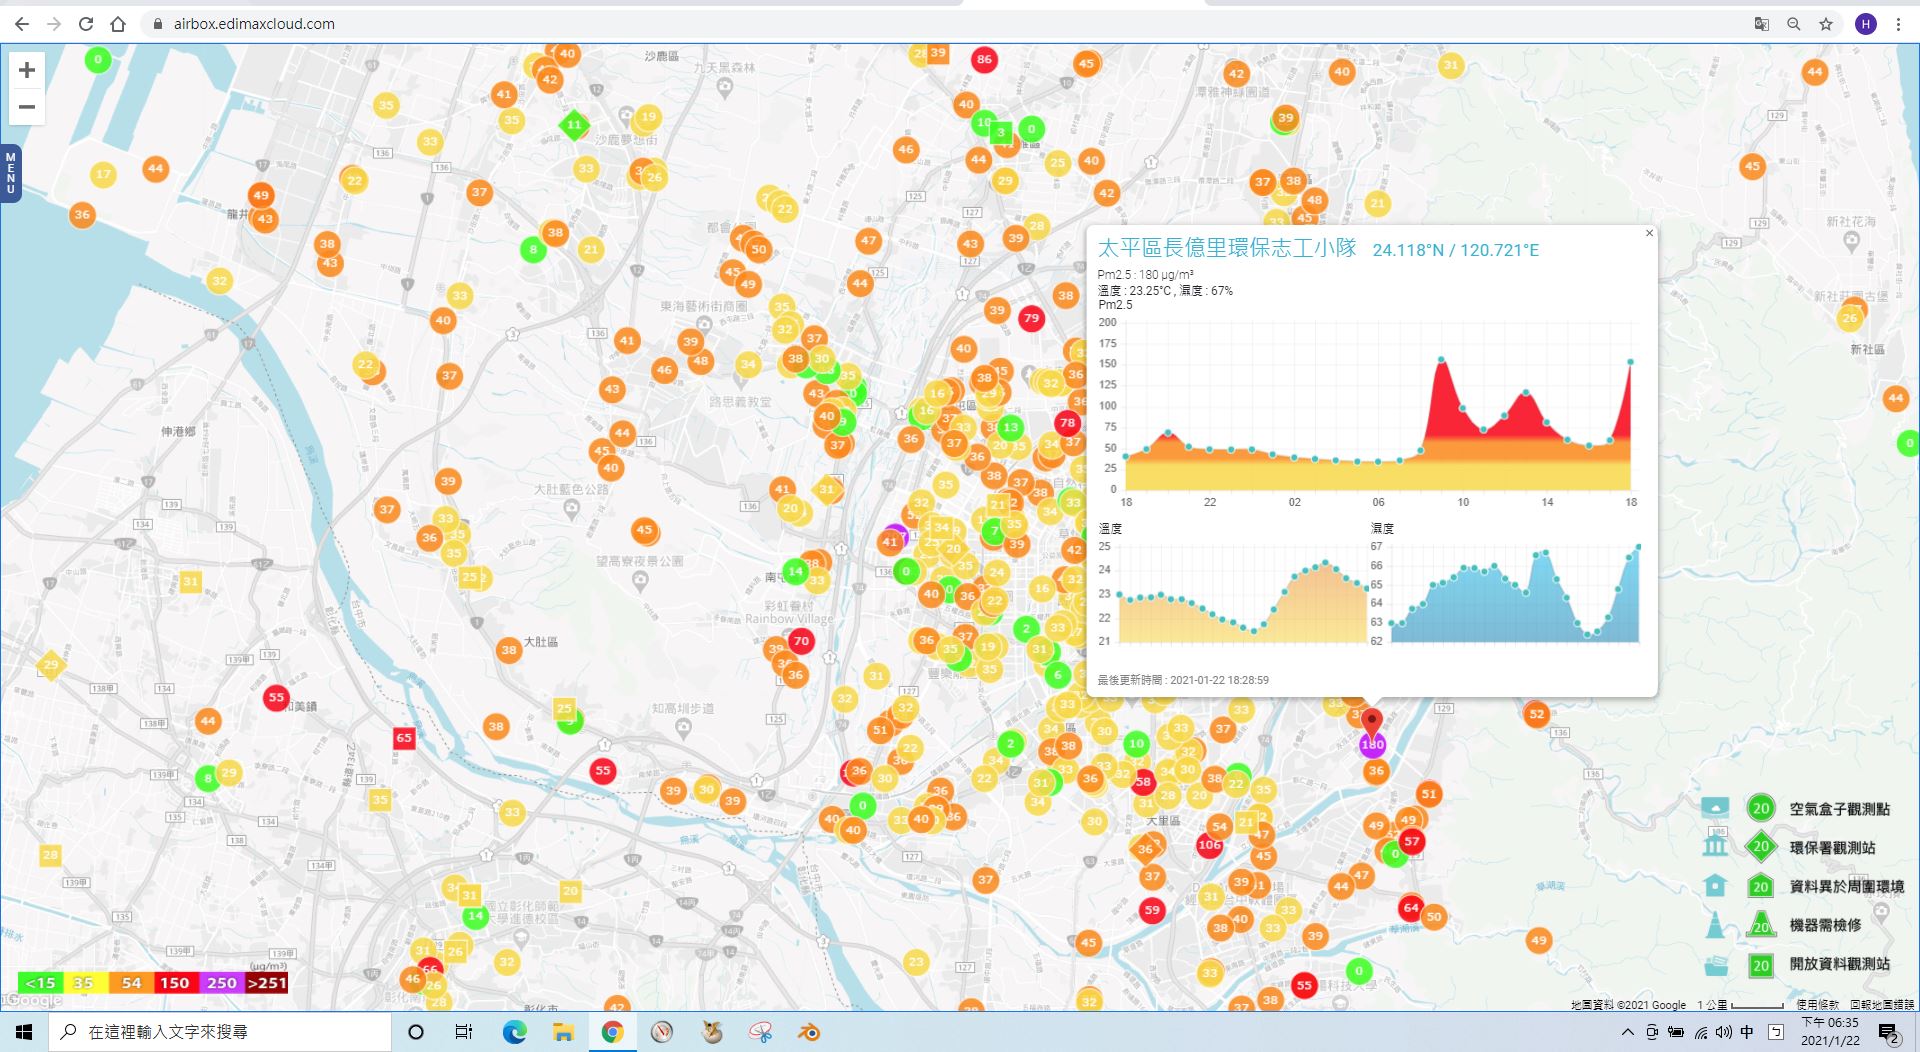This screenshot has width=1920, height=1052.
Task: Click the 空氣盒子觀測點 legend label
Action: [x=1839, y=809]
